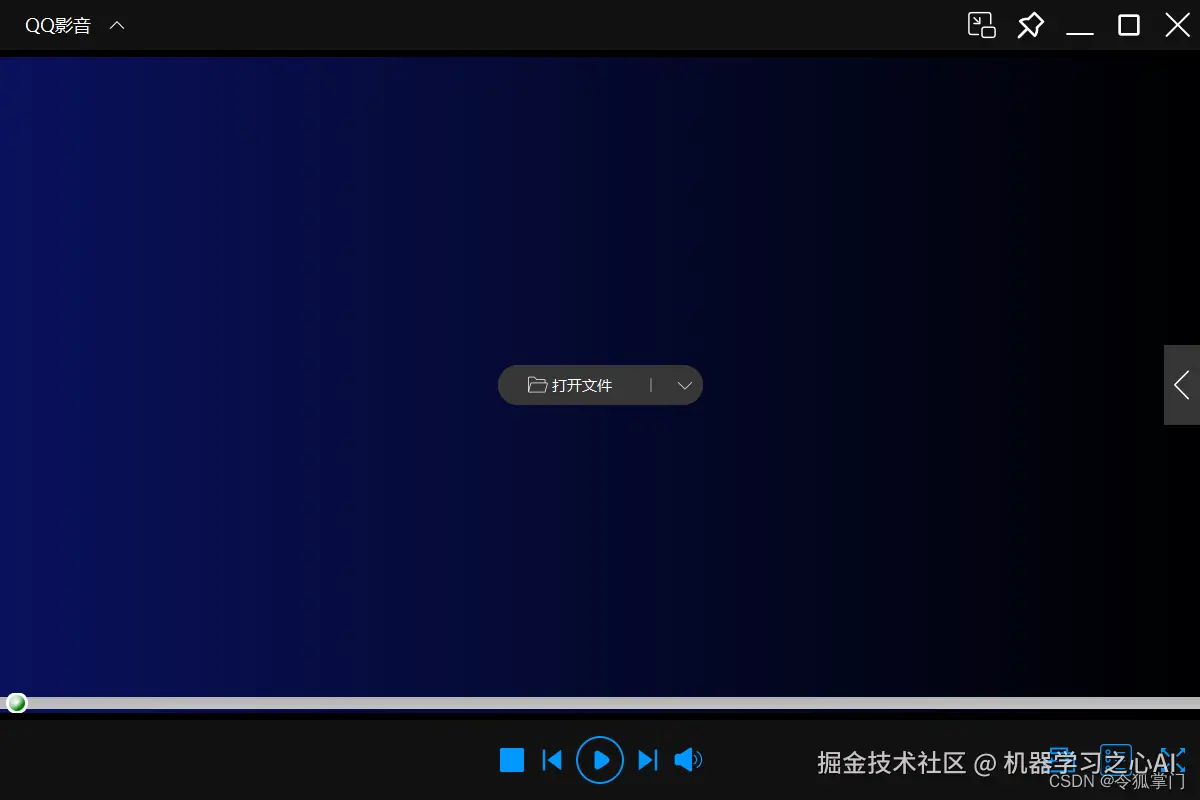This screenshot has width=1200, height=800.
Task: Pin the player always on top
Action: pyautogui.click(x=1030, y=25)
